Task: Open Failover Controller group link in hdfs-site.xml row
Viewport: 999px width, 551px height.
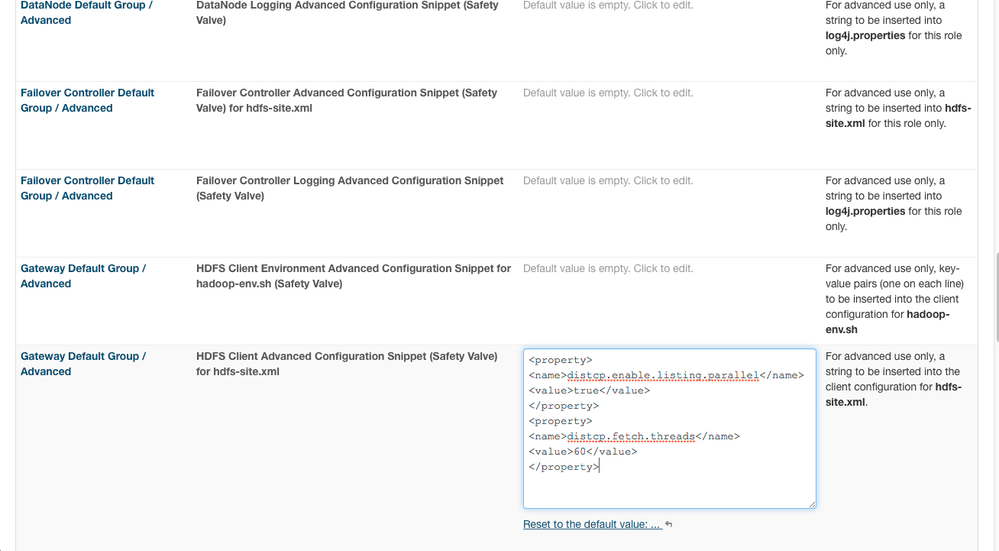Action: [87, 100]
